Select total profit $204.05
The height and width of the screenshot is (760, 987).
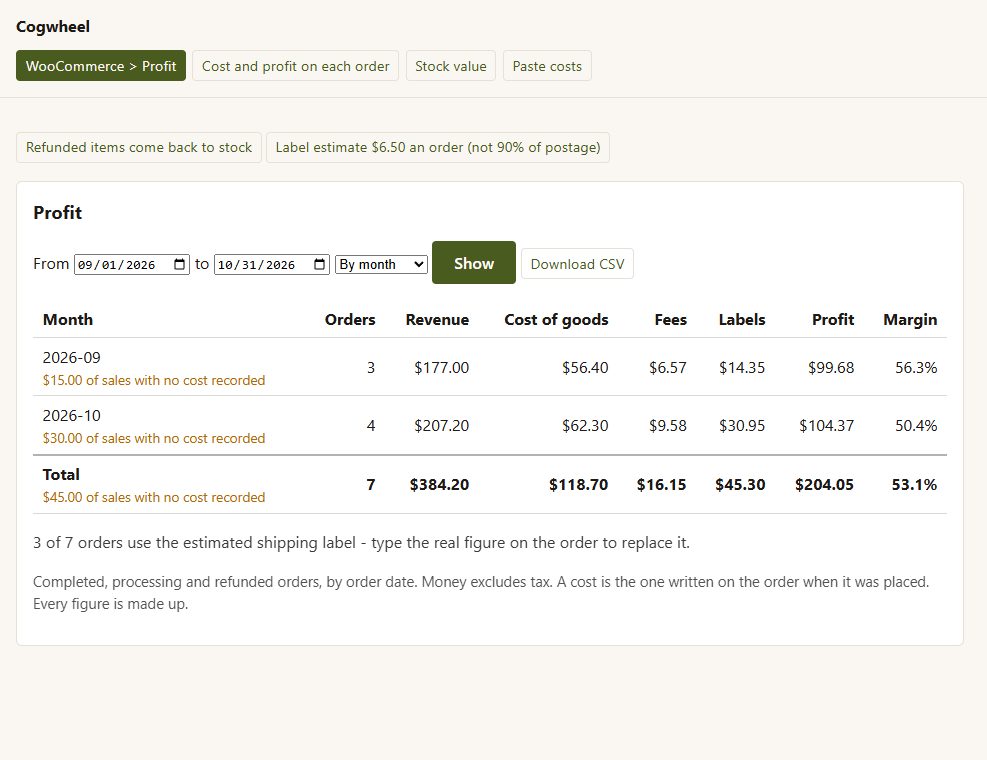click(x=824, y=485)
